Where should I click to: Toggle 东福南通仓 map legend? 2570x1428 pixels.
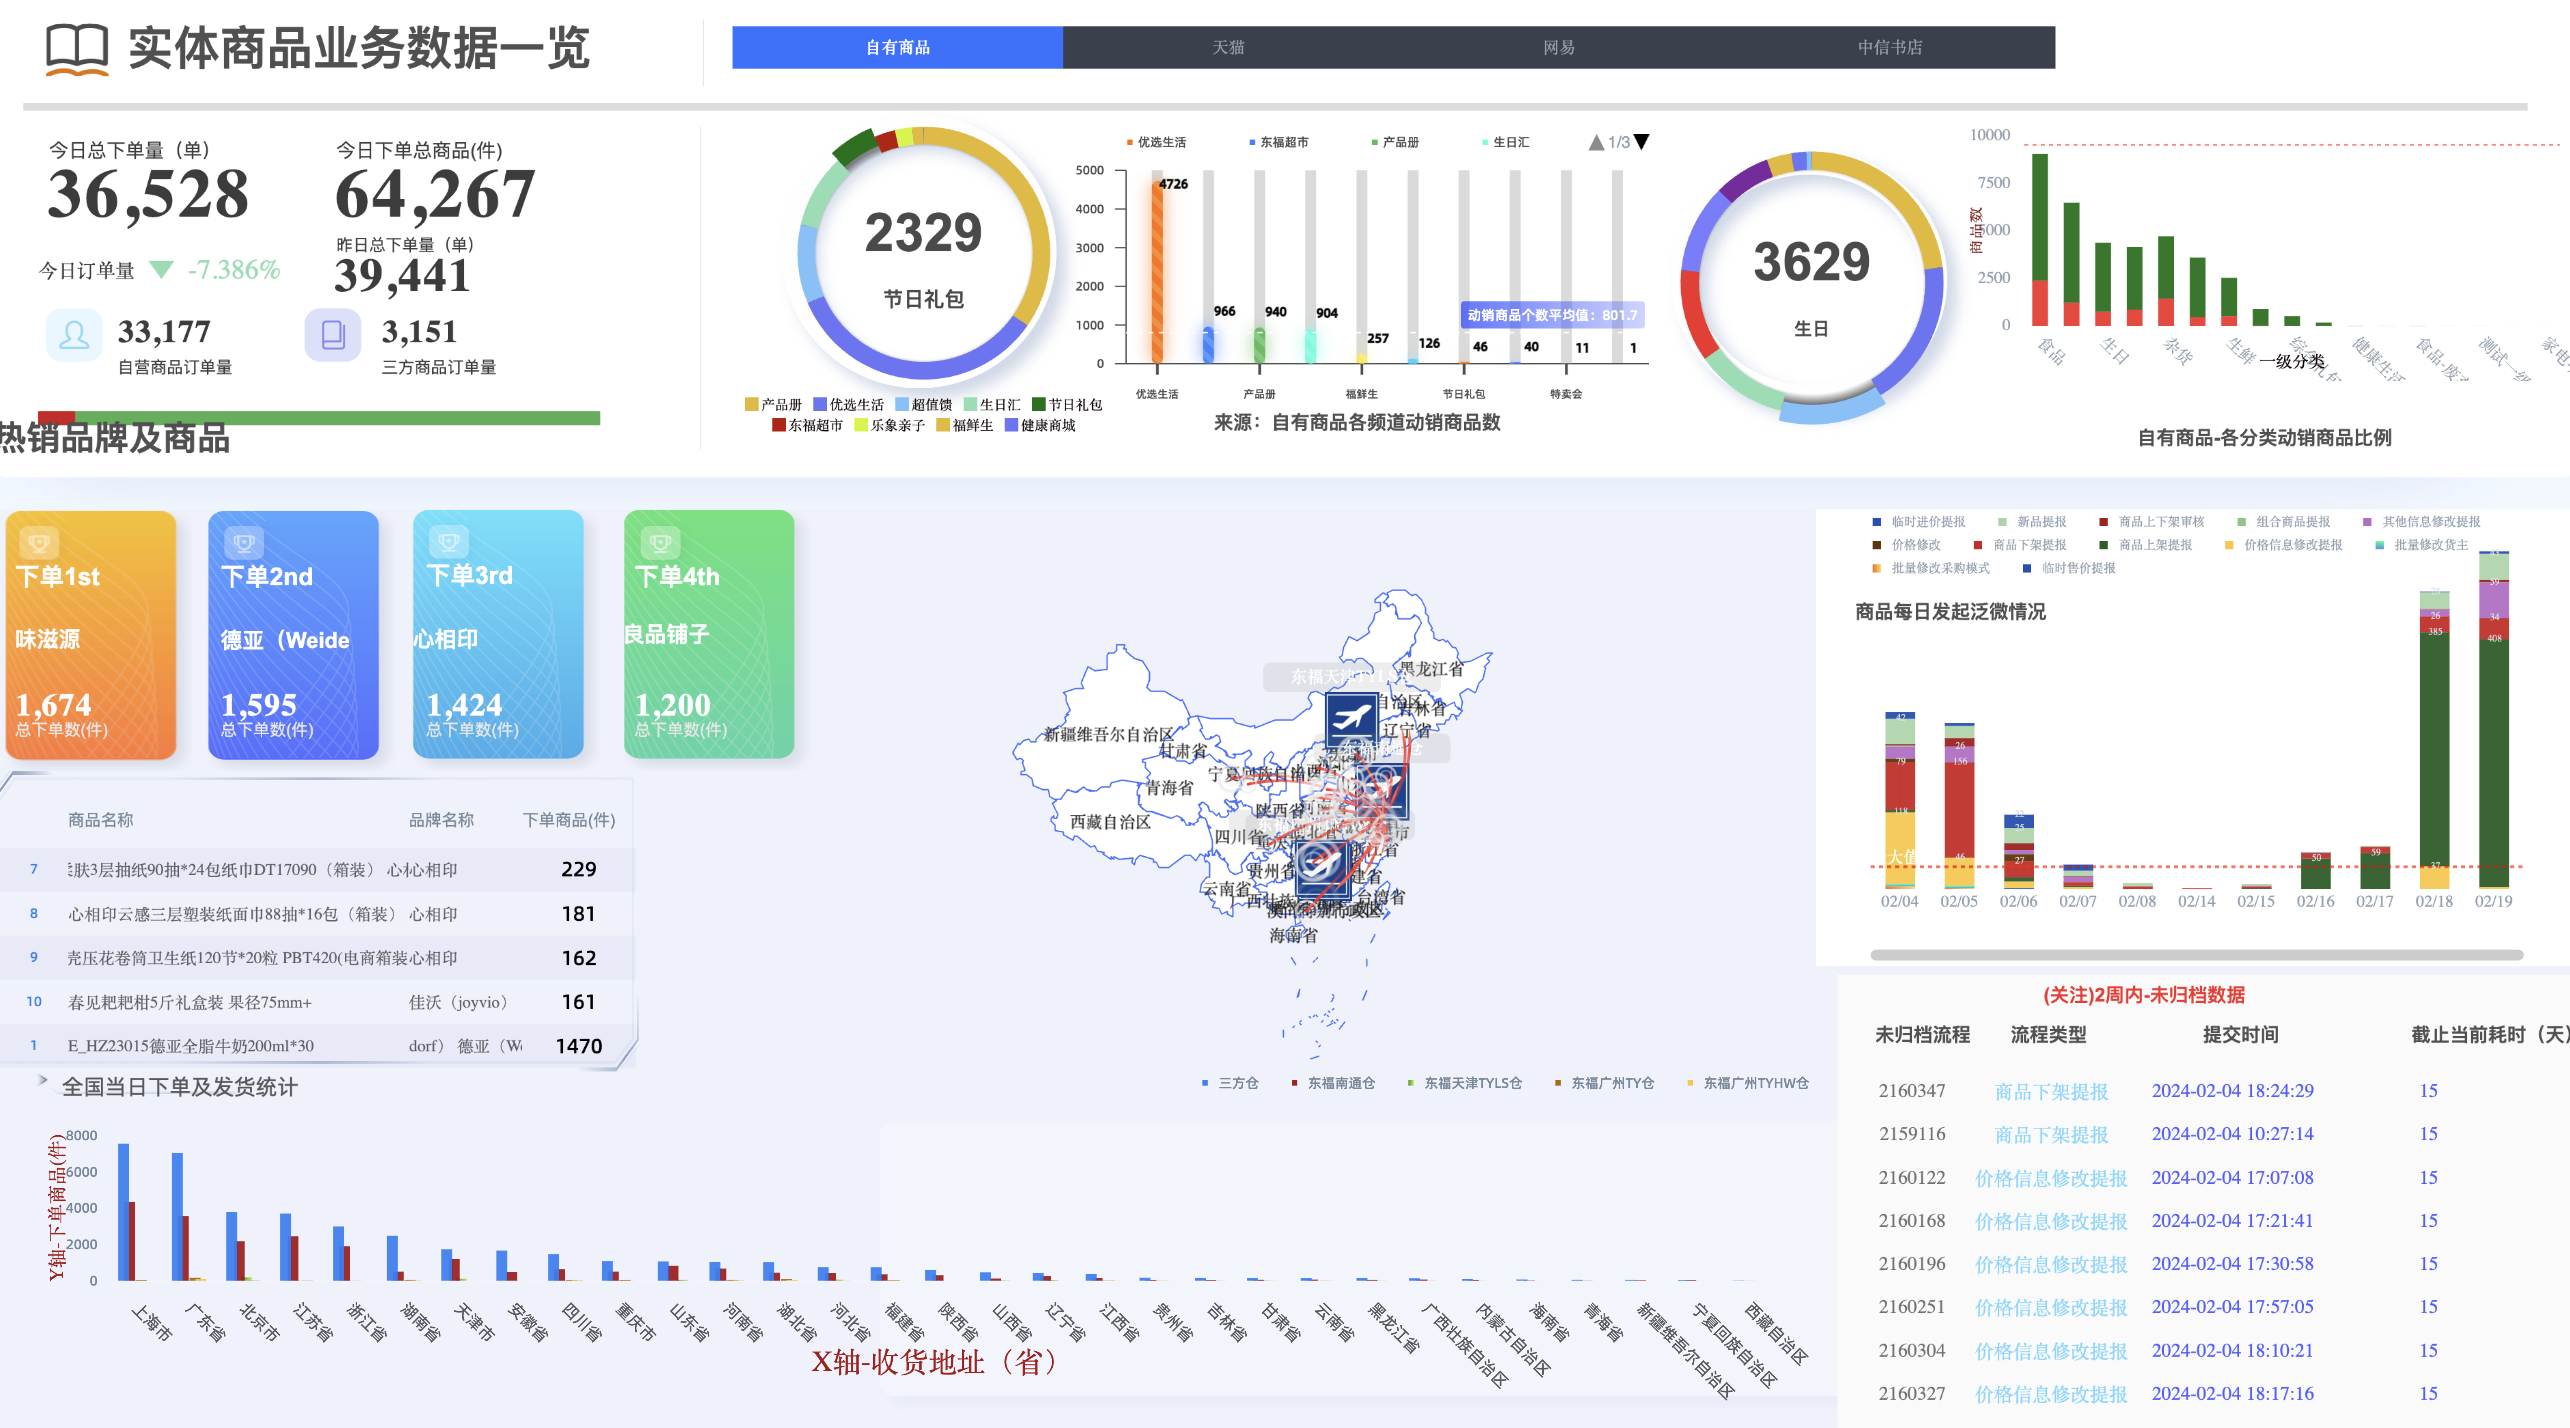pyautogui.click(x=1332, y=1083)
